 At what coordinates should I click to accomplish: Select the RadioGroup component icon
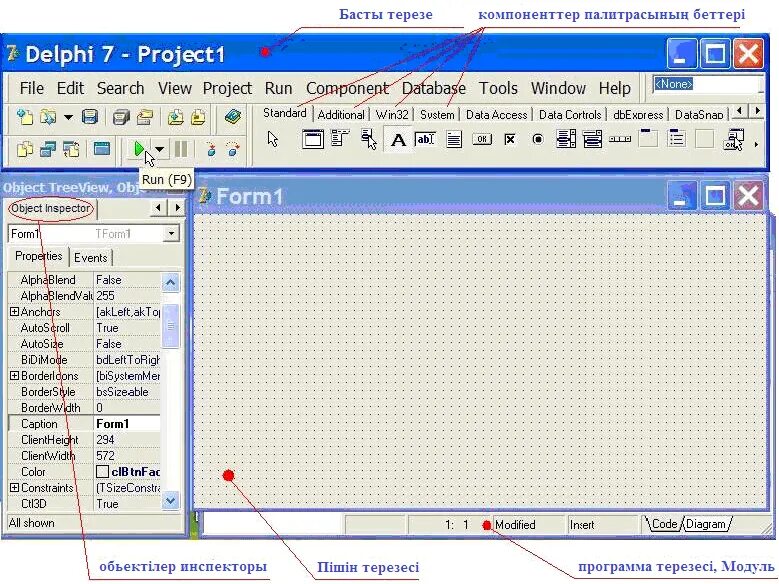676,138
